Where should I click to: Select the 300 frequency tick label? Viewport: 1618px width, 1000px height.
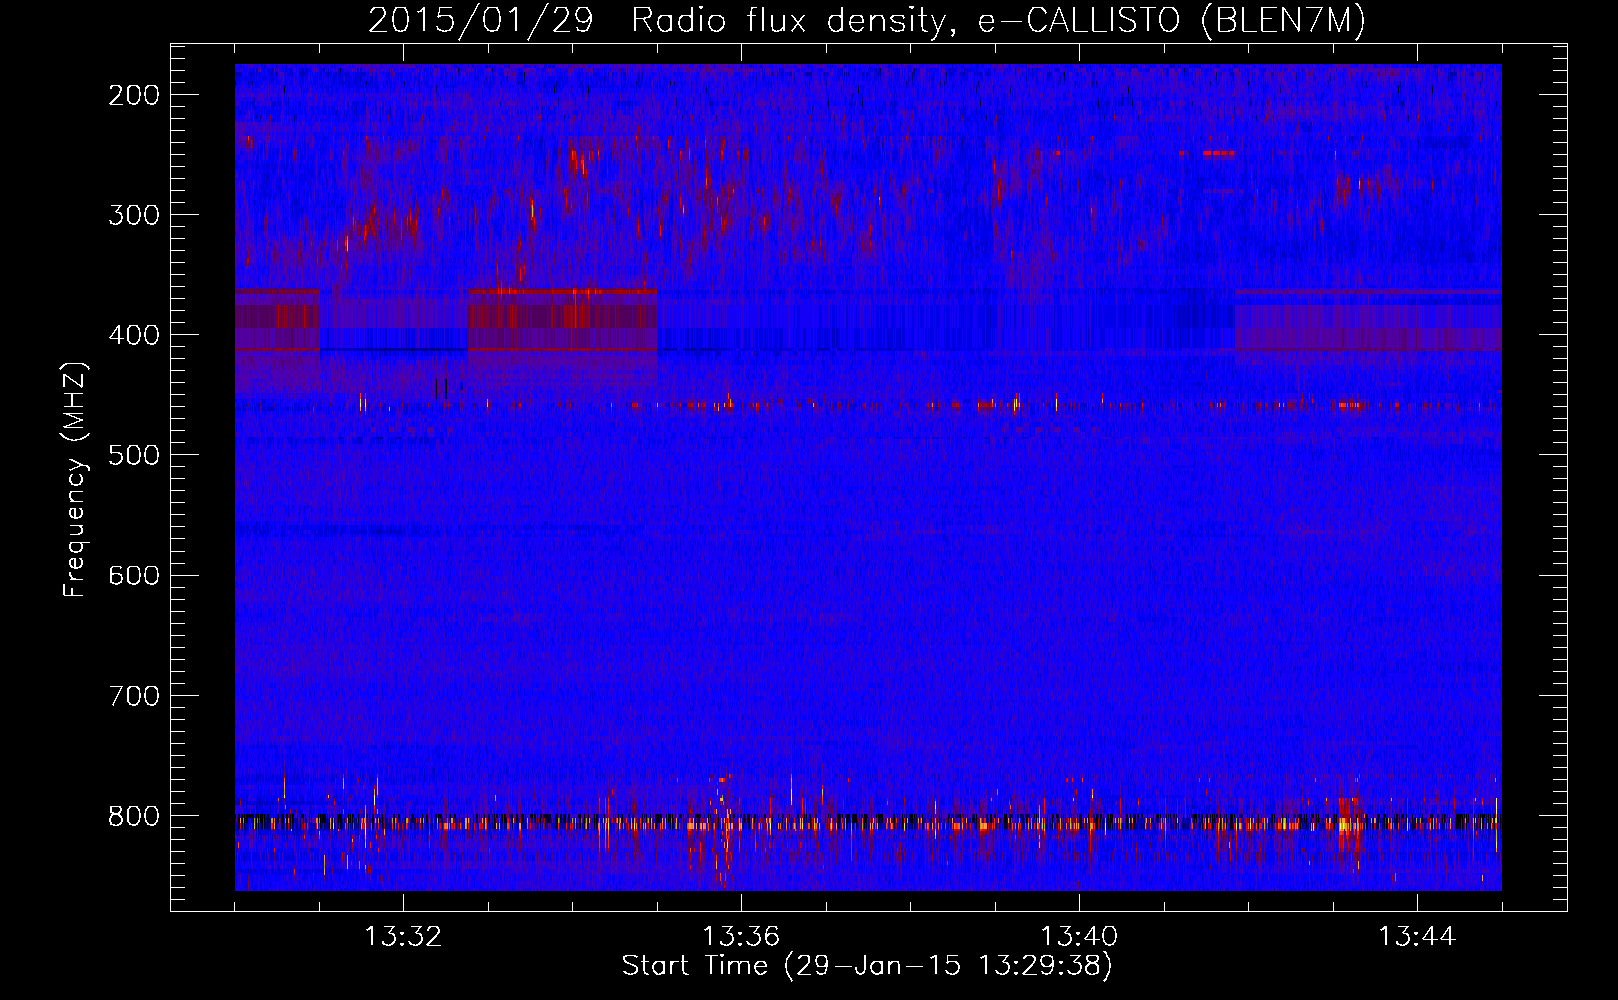[133, 215]
